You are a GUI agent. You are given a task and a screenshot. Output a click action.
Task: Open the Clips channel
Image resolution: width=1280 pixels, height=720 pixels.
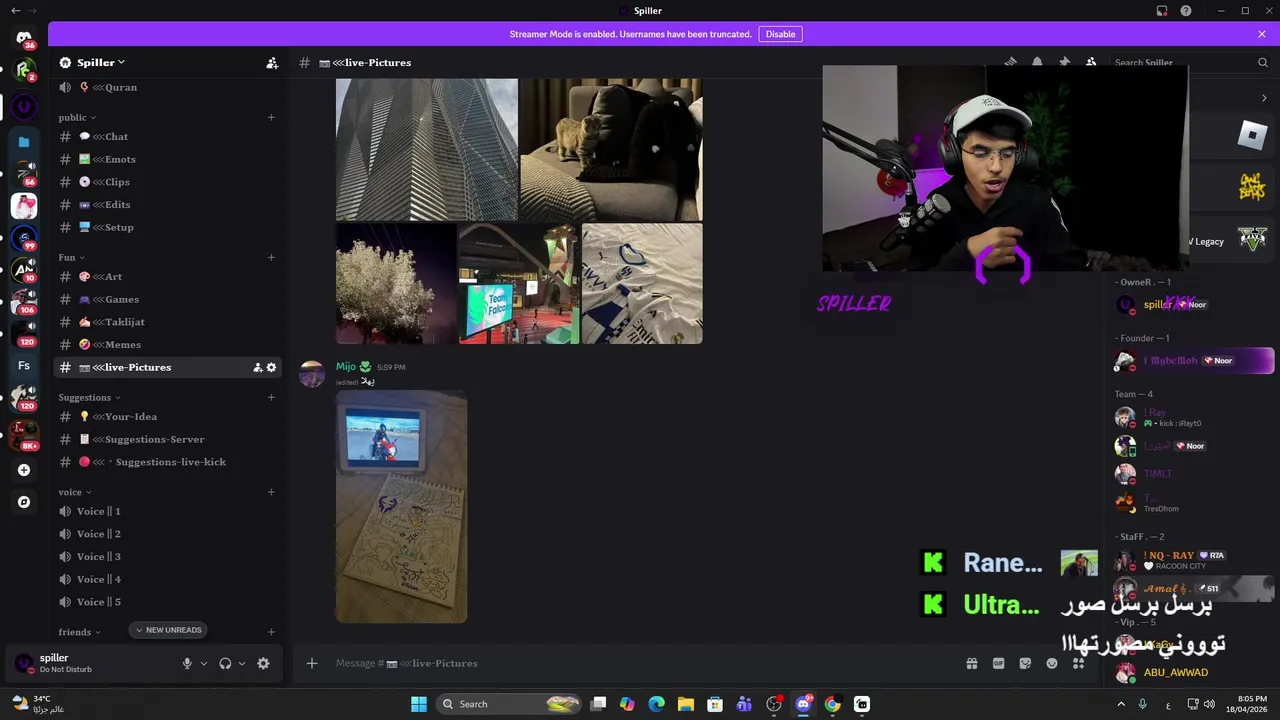click(167, 182)
